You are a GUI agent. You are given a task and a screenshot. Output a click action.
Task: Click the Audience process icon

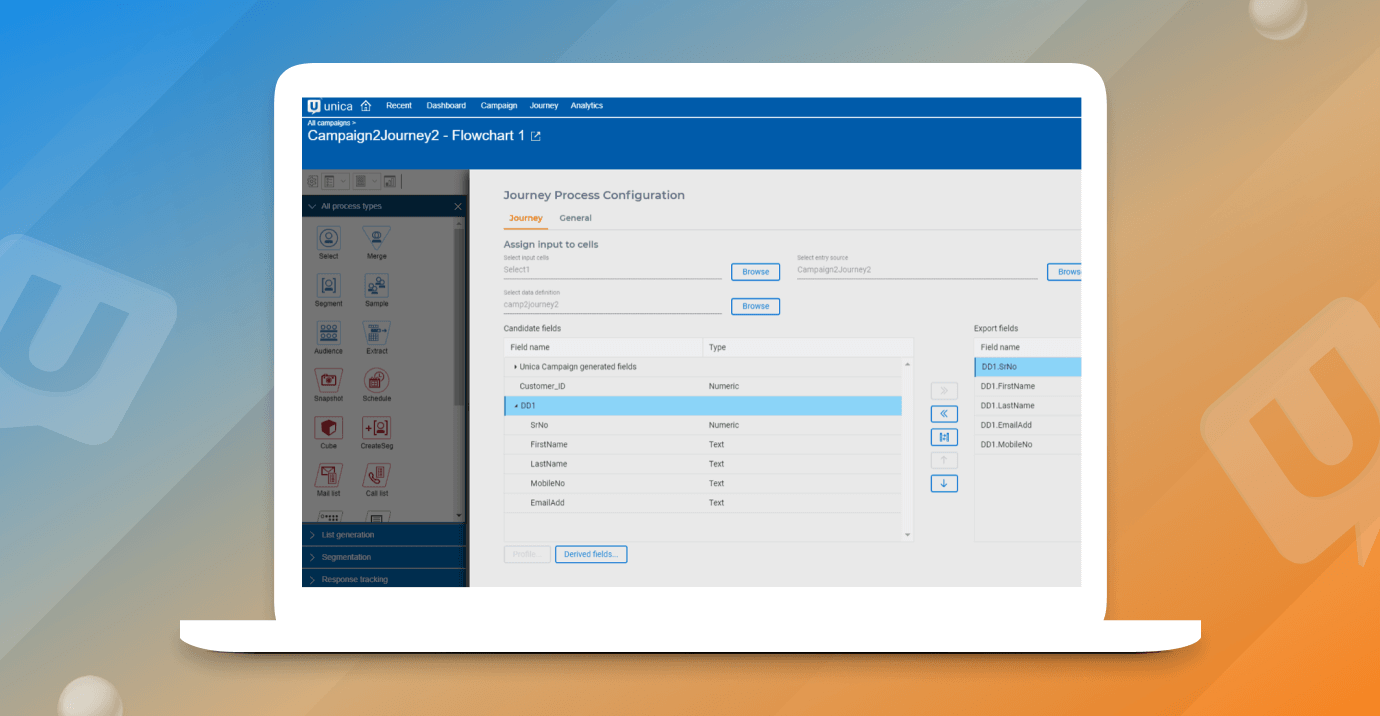point(328,333)
